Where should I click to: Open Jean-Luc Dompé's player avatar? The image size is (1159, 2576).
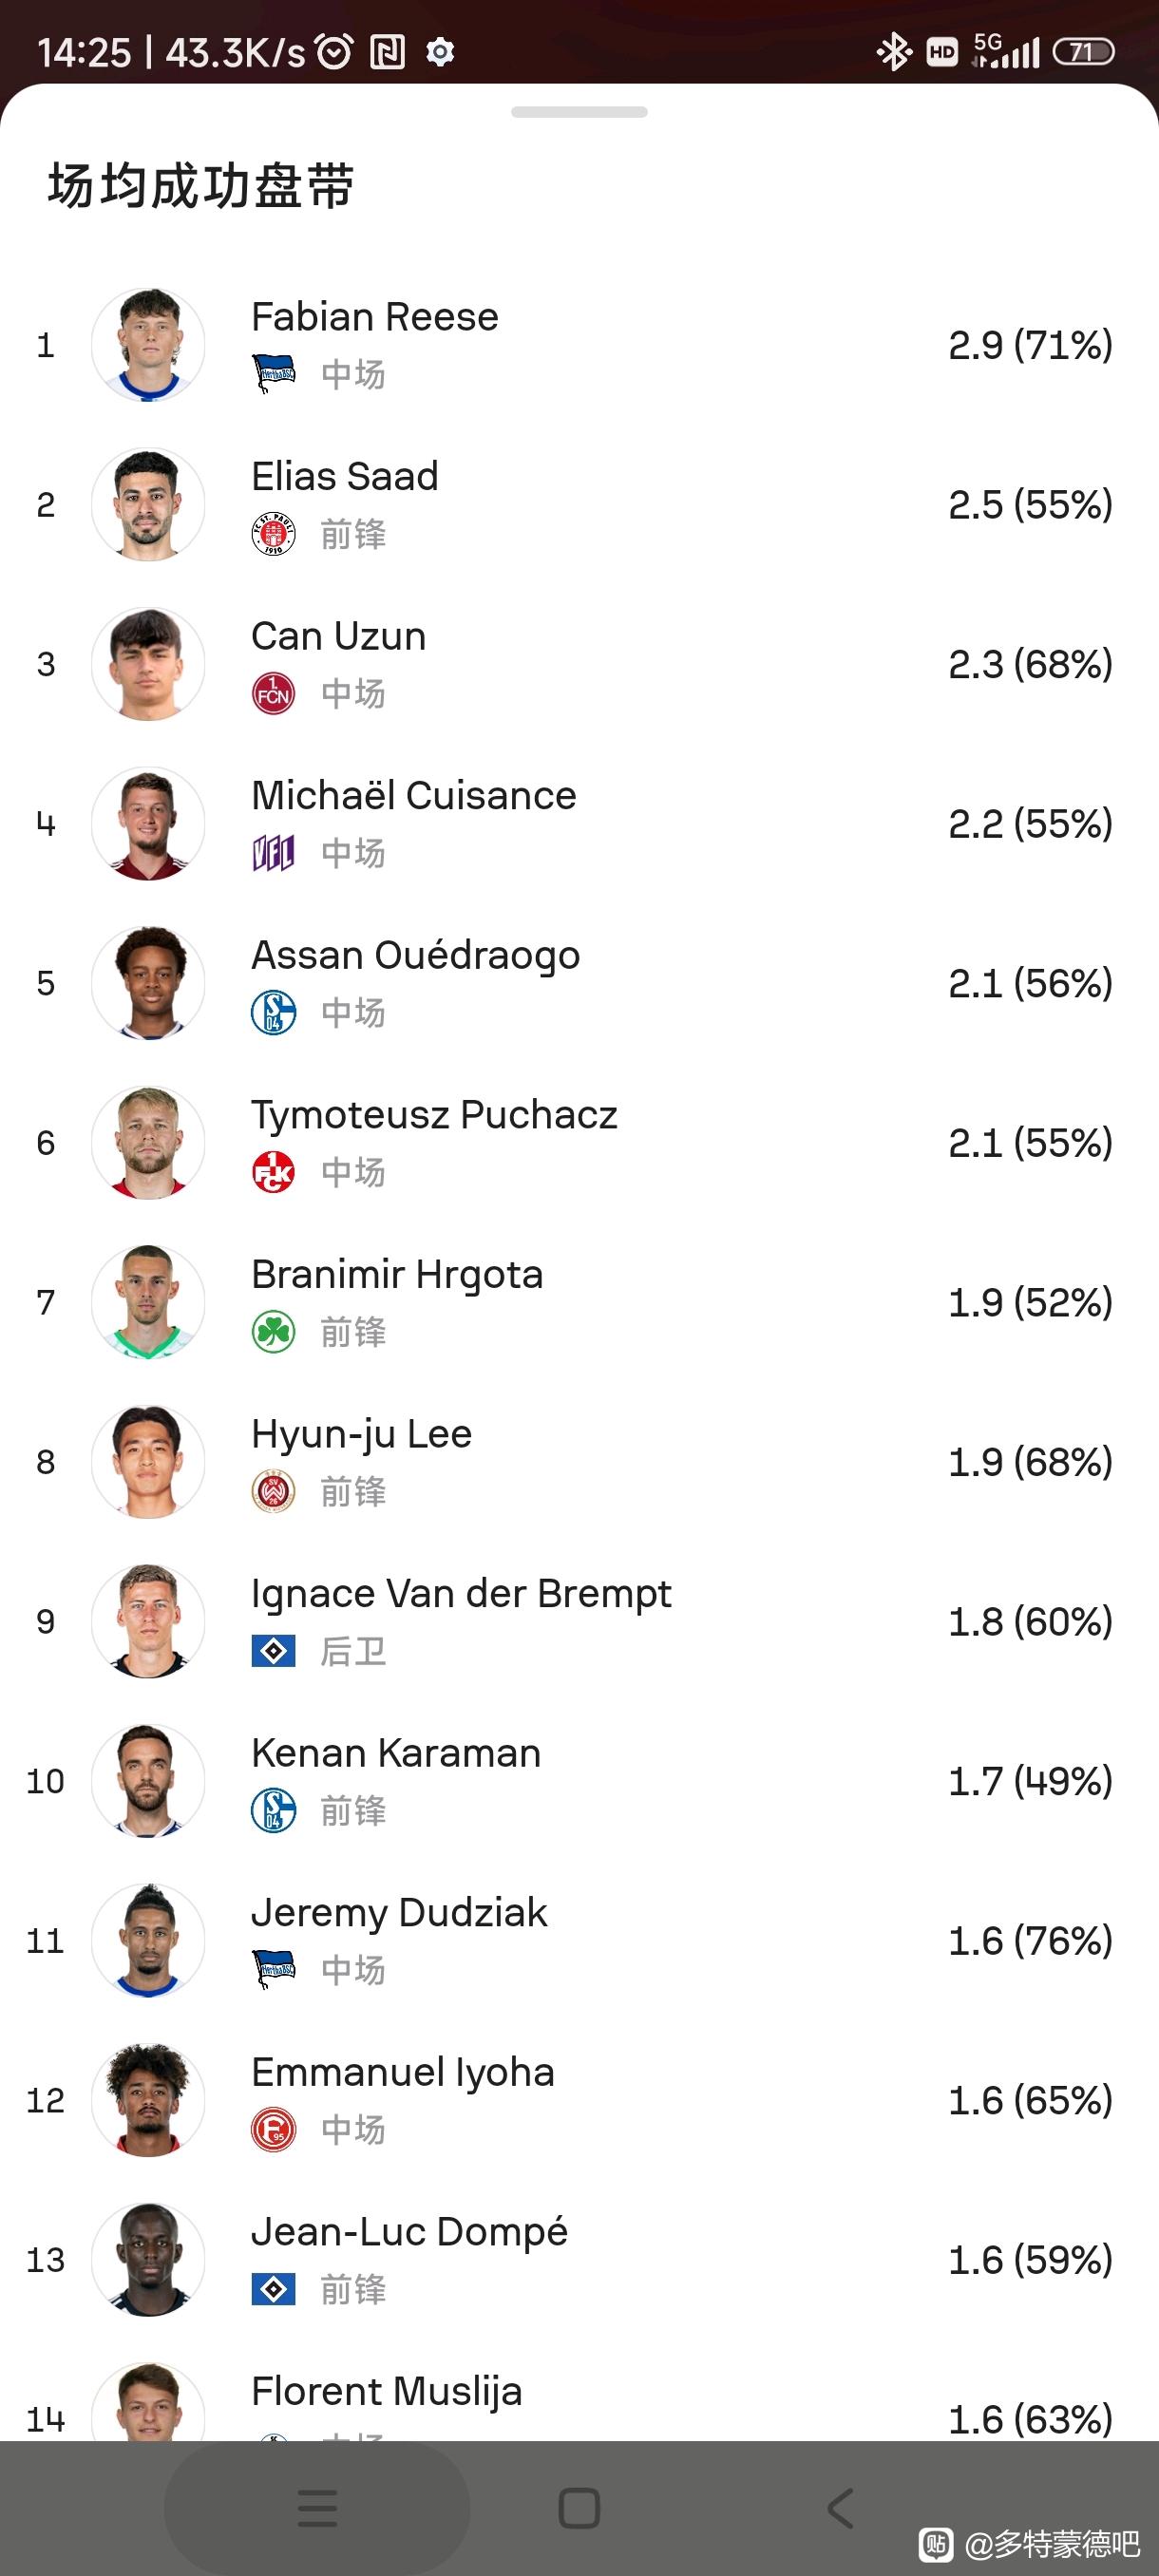coord(148,2259)
